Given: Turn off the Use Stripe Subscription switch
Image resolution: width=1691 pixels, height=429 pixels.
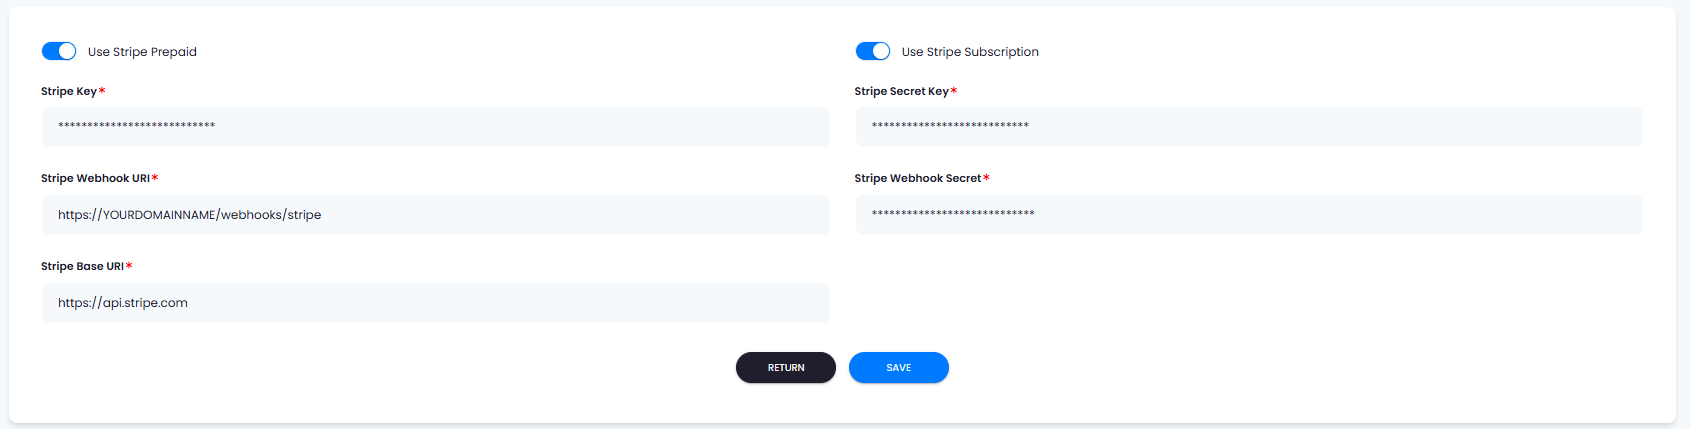Looking at the screenshot, I should 873,51.
